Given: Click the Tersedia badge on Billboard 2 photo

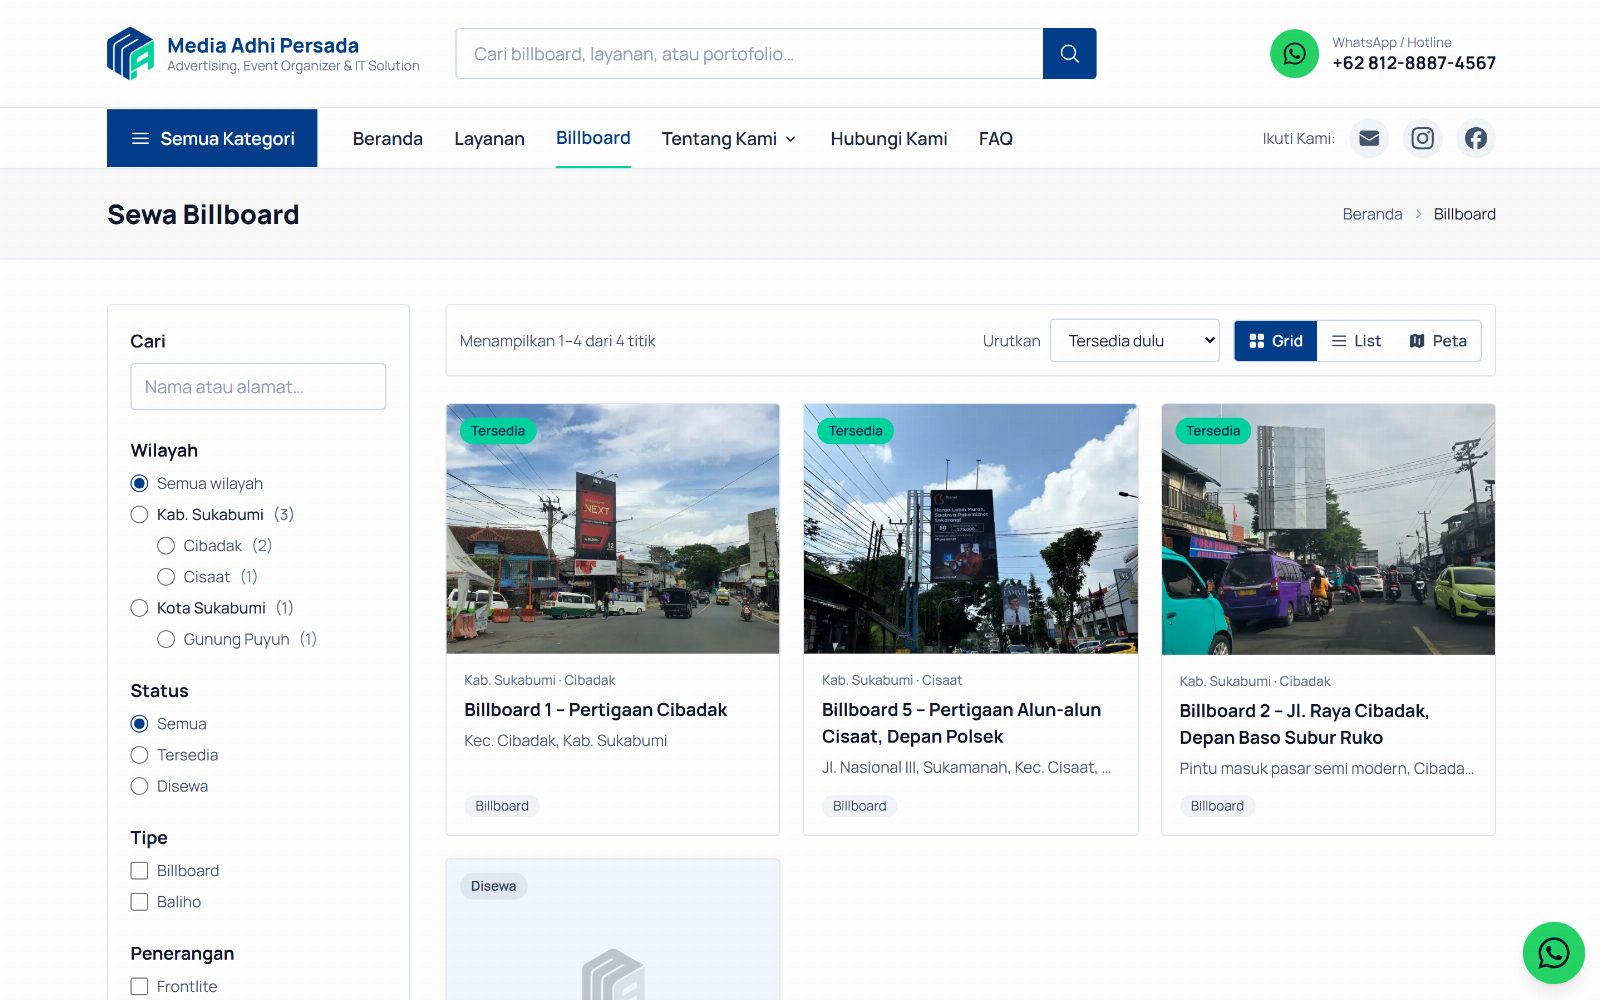Looking at the screenshot, I should (1213, 431).
